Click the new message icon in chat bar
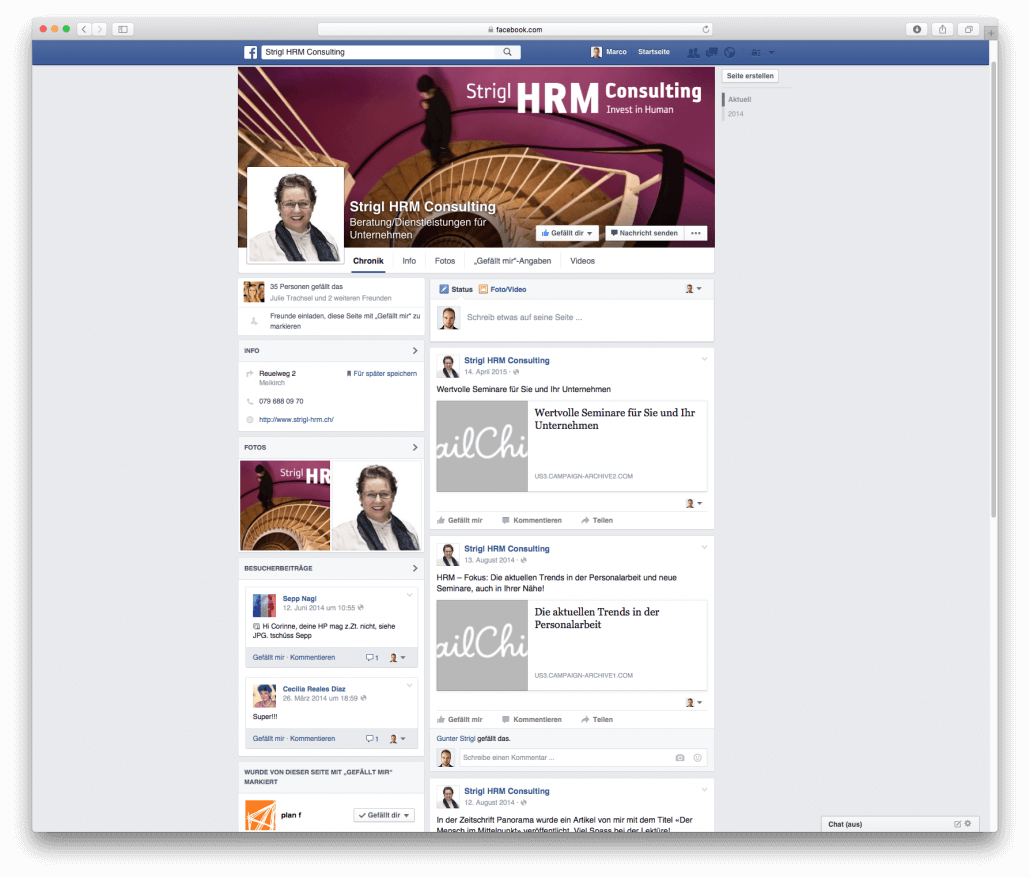Image resolution: width=1030 pixels, height=878 pixels. [957, 823]
